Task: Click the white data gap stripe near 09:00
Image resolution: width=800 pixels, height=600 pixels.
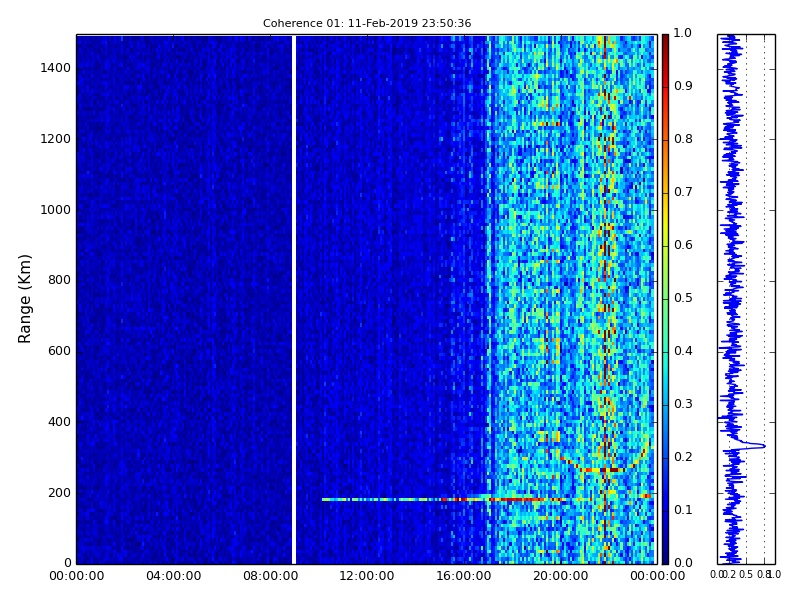Action: 294,299
